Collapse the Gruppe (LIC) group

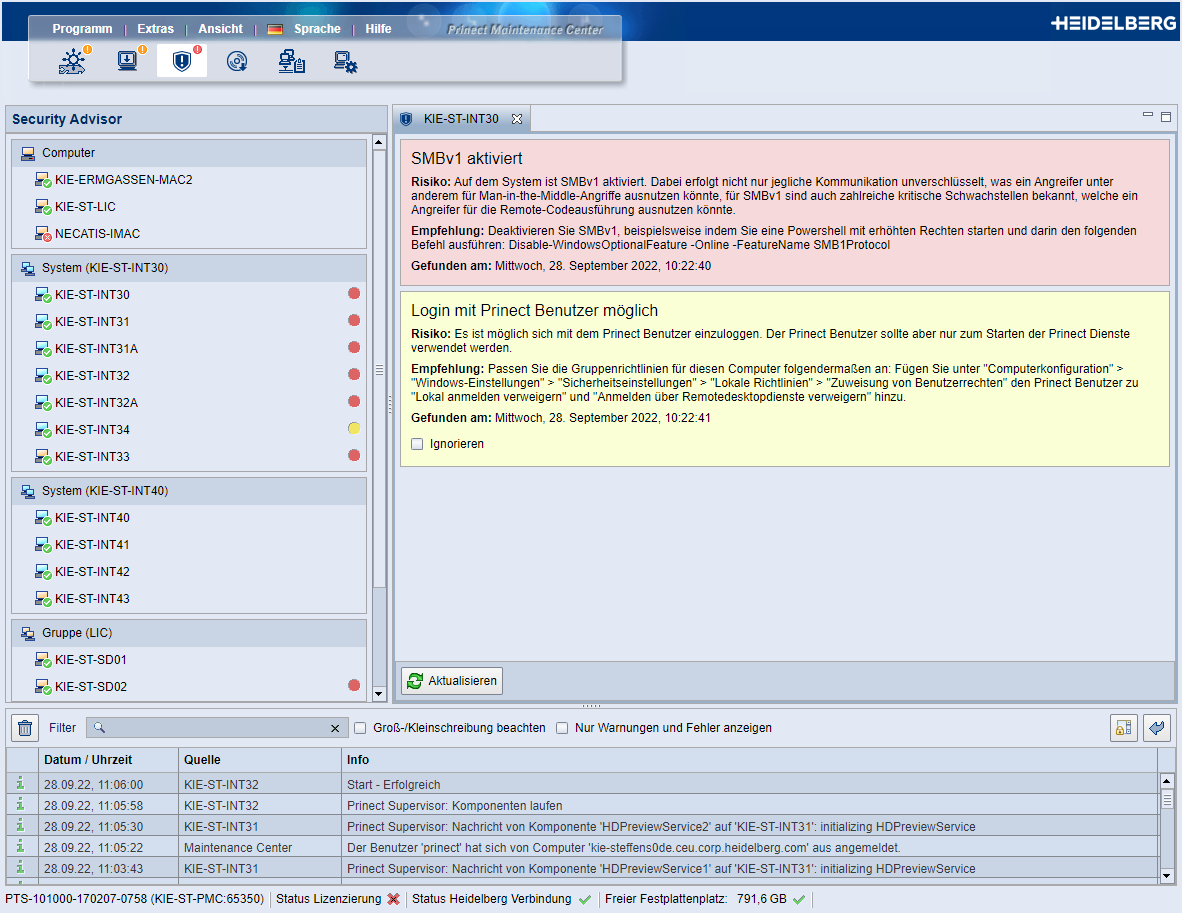point(188,633)
